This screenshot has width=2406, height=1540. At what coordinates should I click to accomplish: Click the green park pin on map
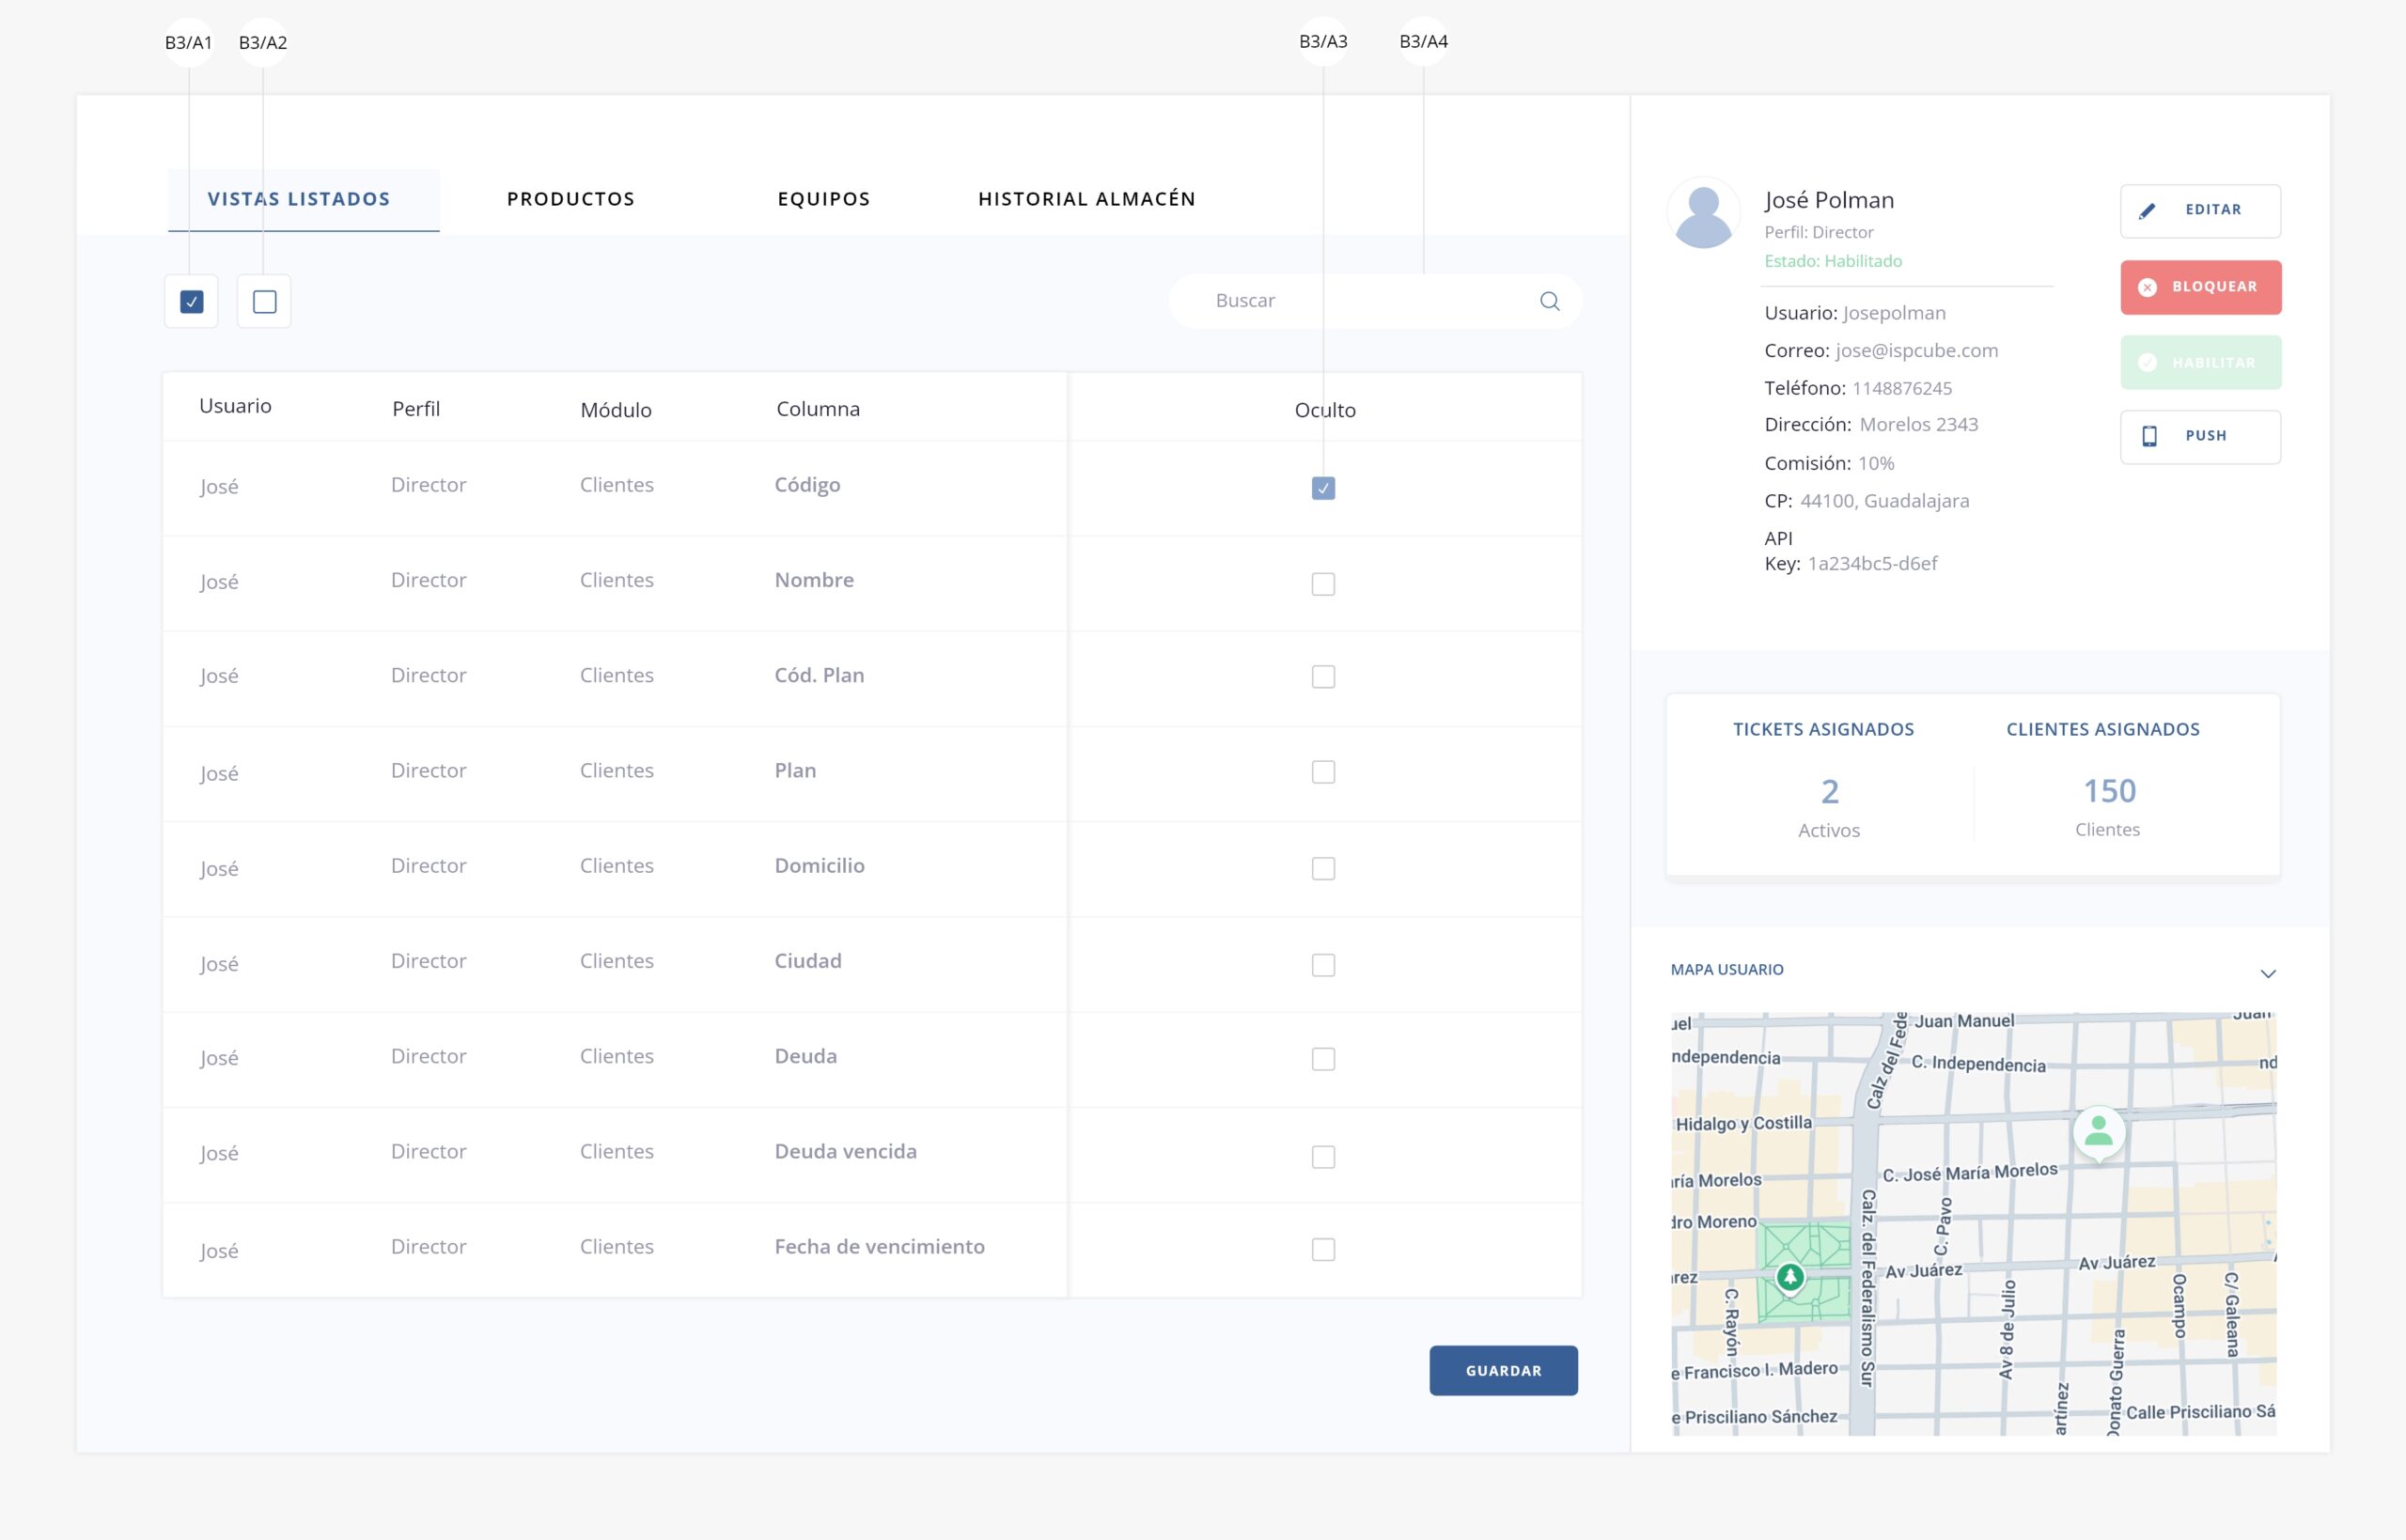click(x=1790, y=1276)
